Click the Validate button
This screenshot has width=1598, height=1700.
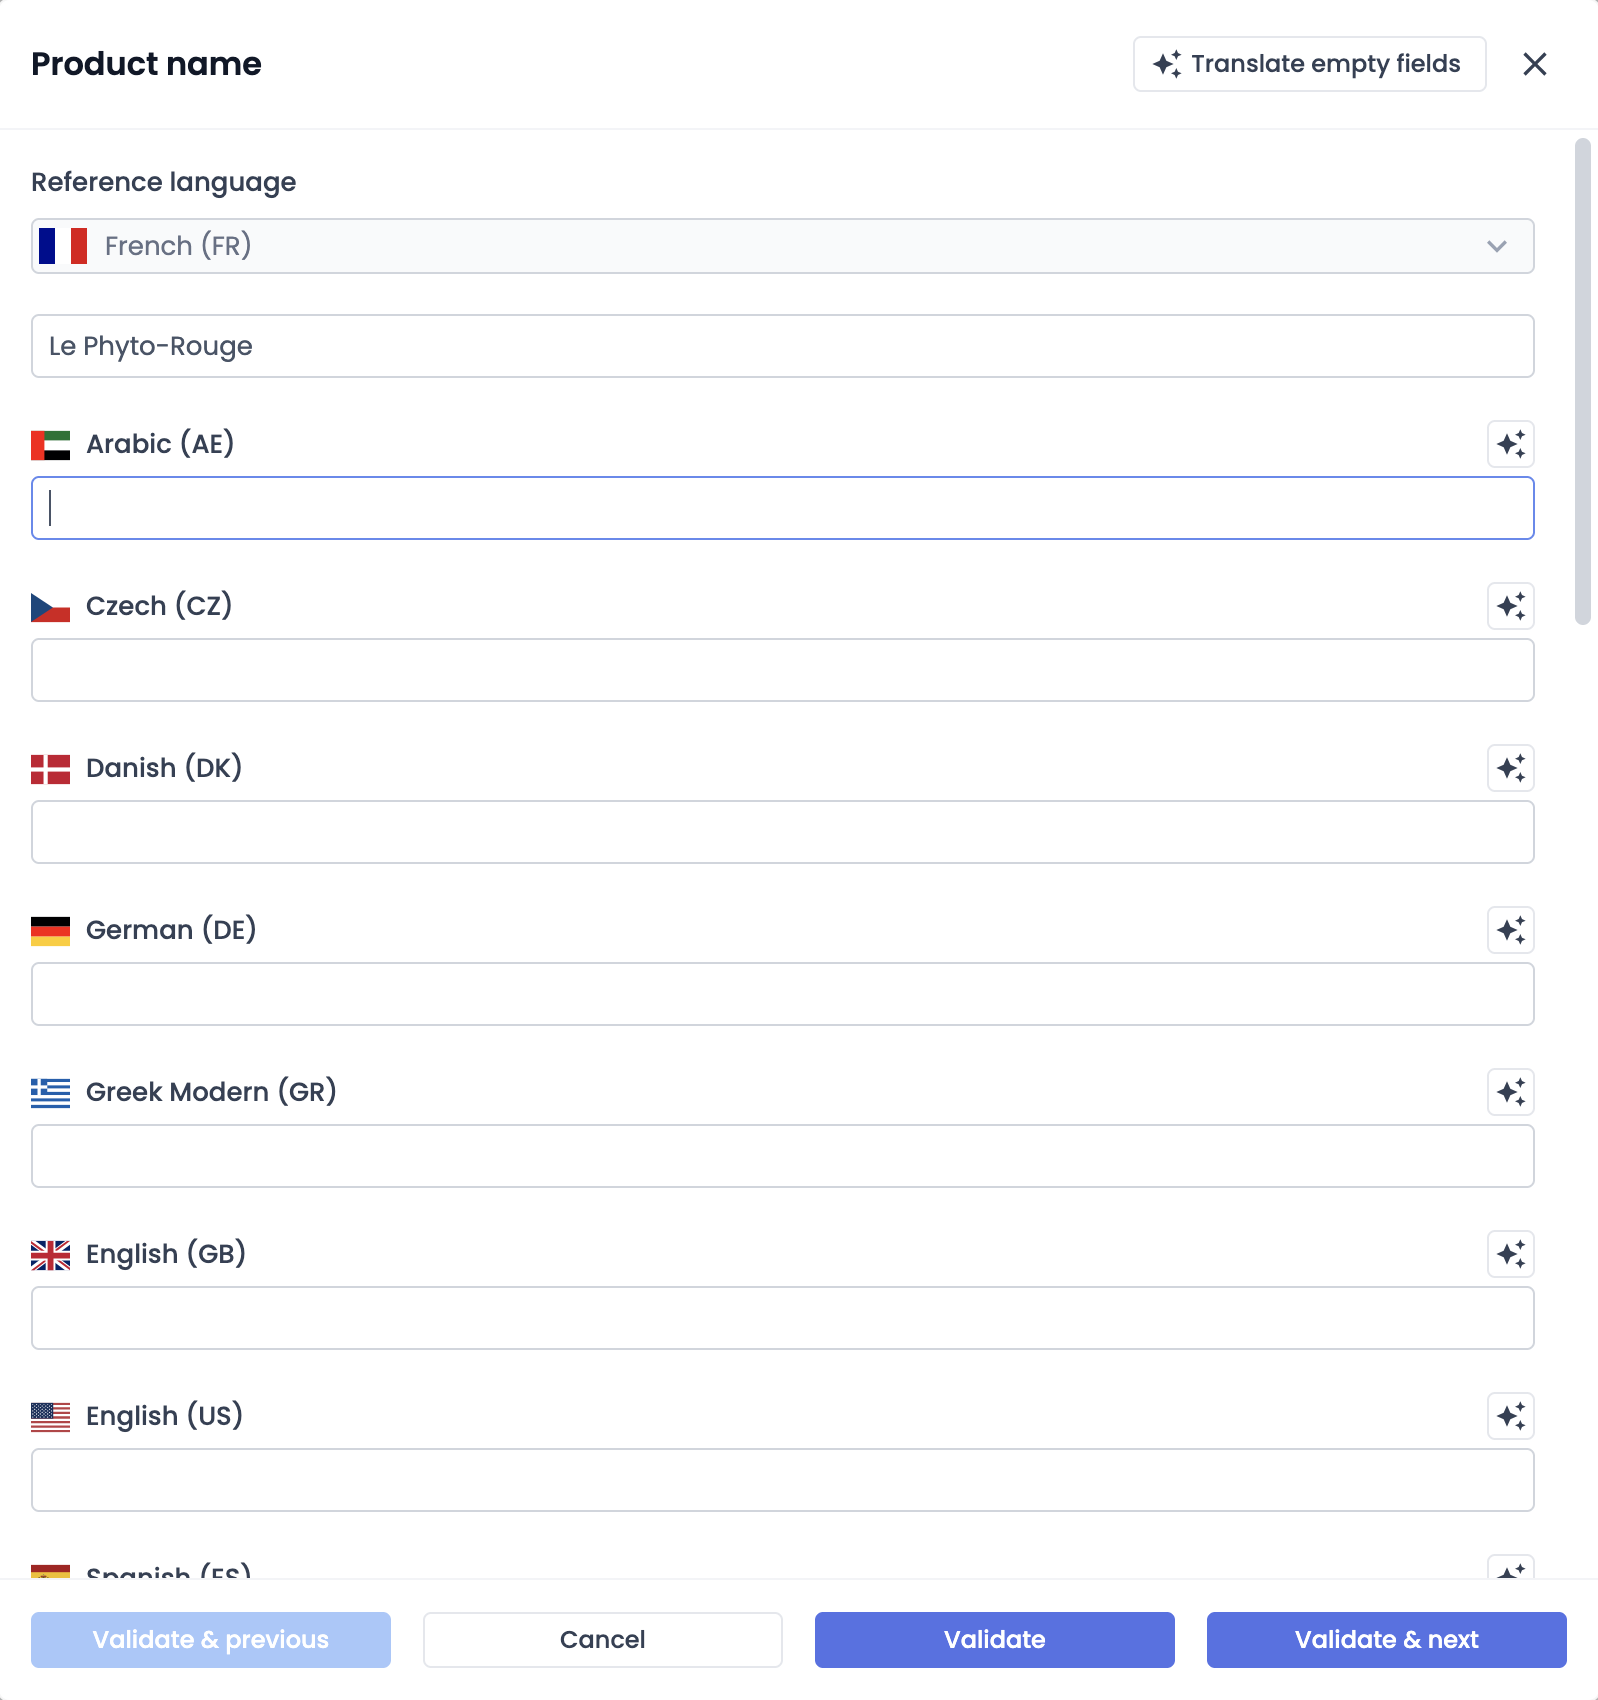(993, 1639)
